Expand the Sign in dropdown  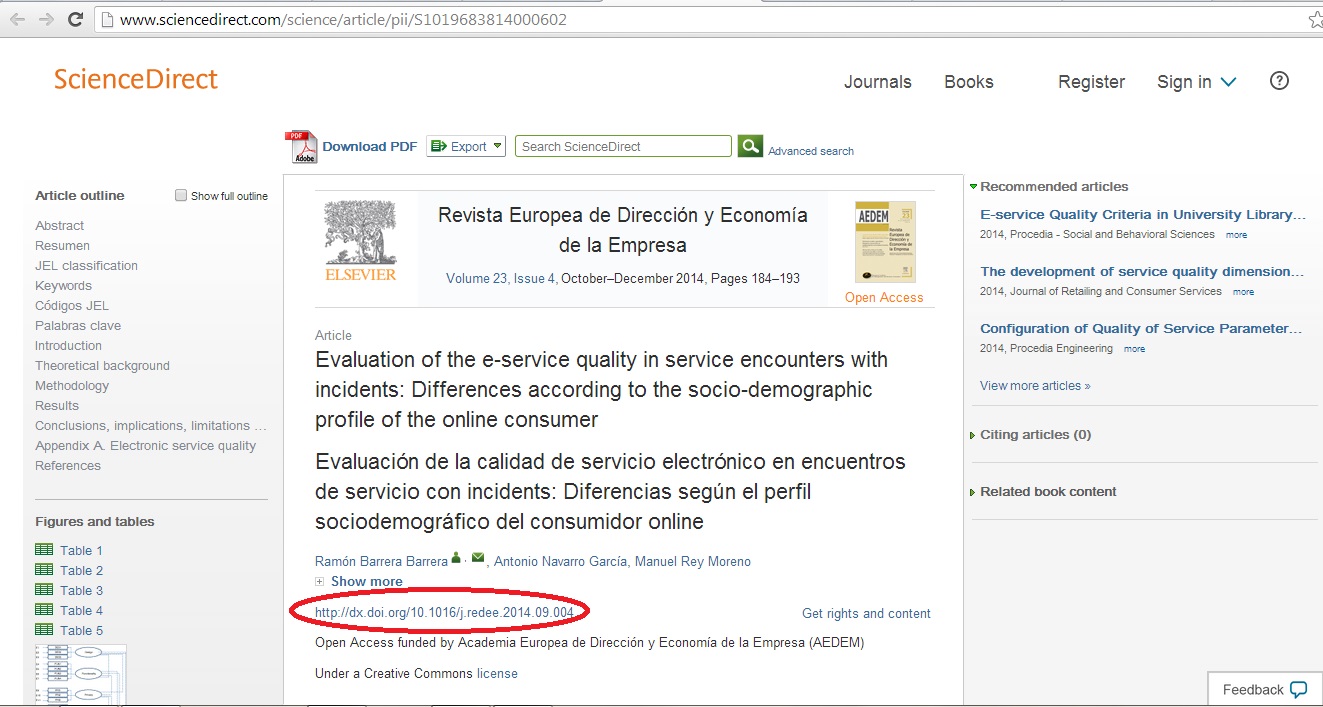tap(1197, 82)
